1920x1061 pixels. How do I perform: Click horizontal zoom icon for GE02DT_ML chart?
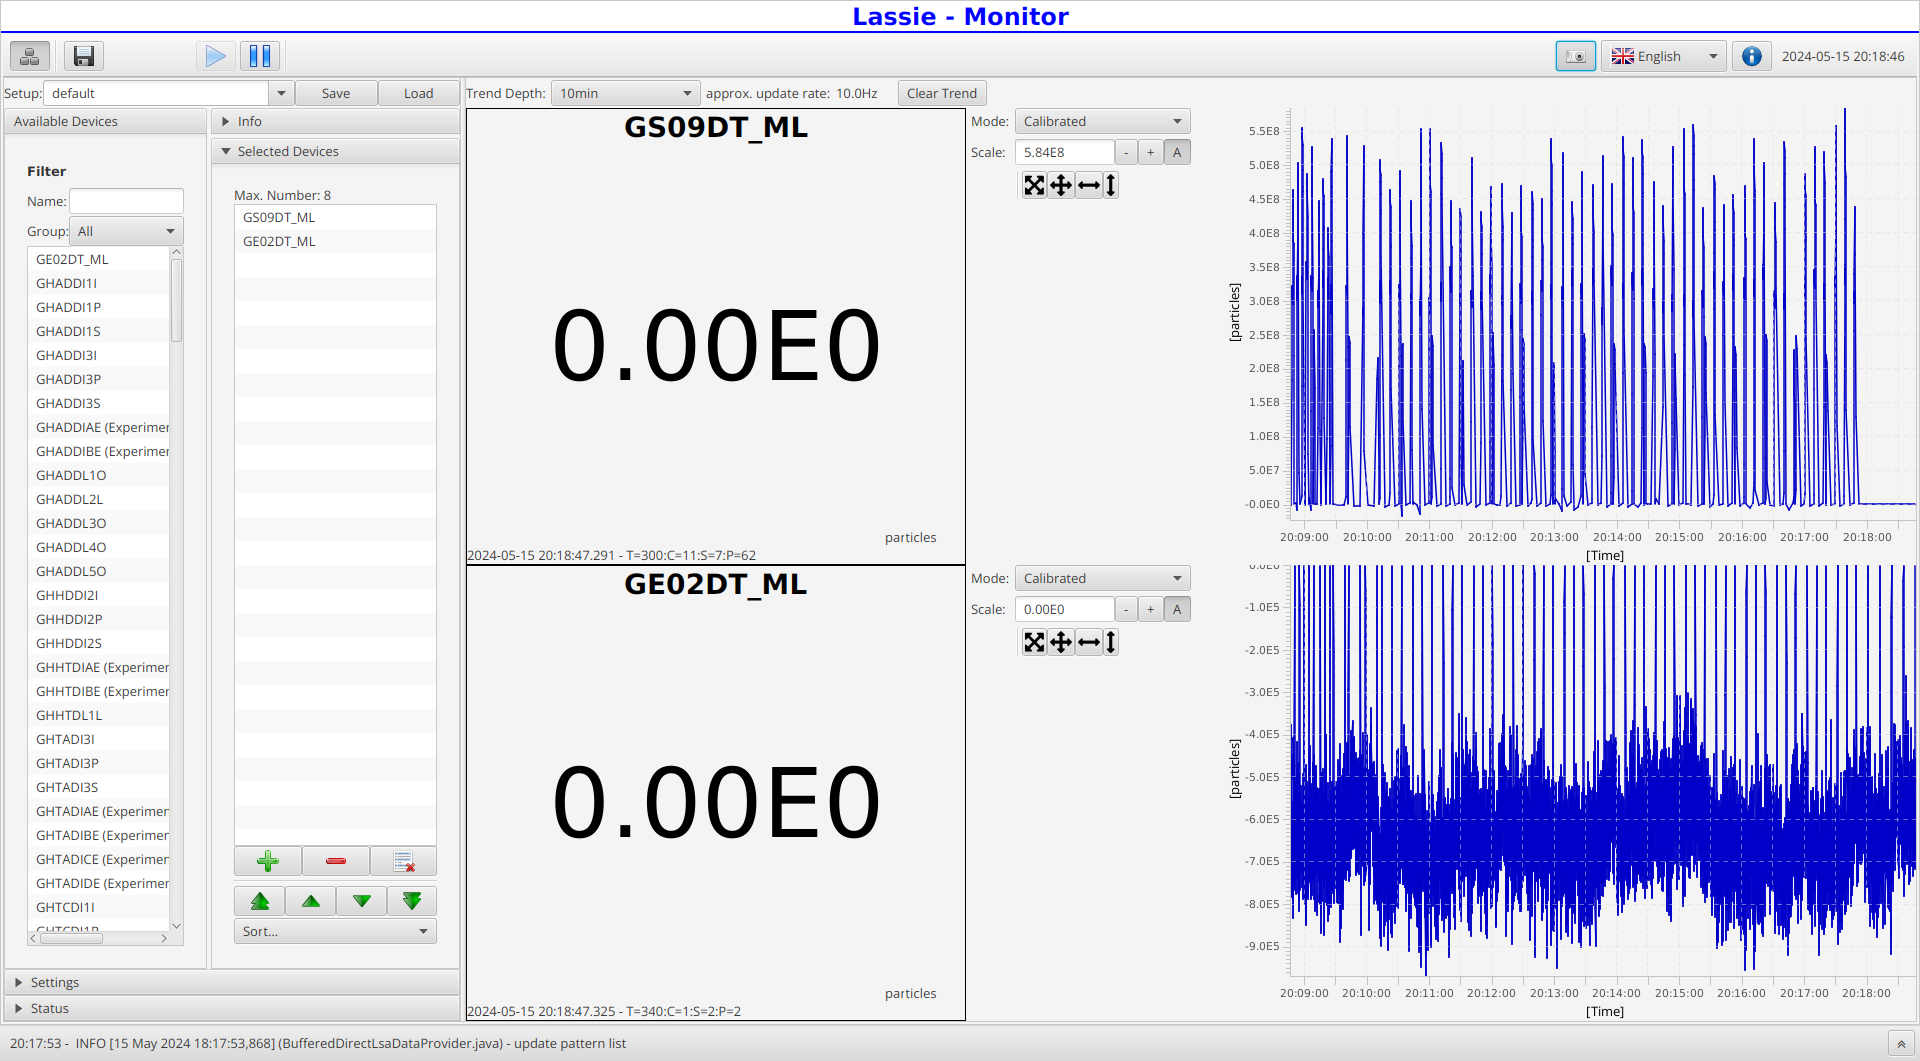(x=1089, y=642)
